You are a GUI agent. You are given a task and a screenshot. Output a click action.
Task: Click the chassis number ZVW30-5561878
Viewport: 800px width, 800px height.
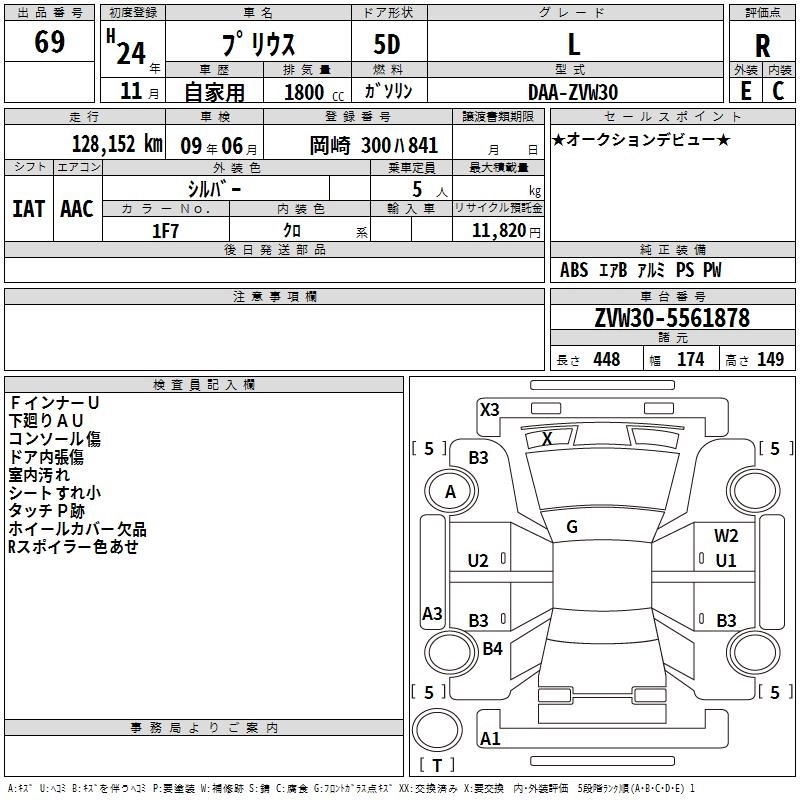pos(672,318)
